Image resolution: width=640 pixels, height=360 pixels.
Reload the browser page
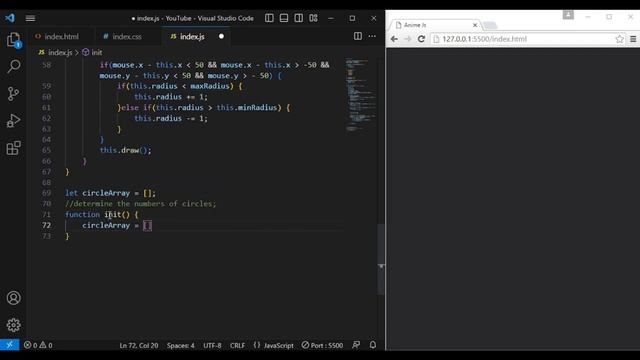coord(421,39)
